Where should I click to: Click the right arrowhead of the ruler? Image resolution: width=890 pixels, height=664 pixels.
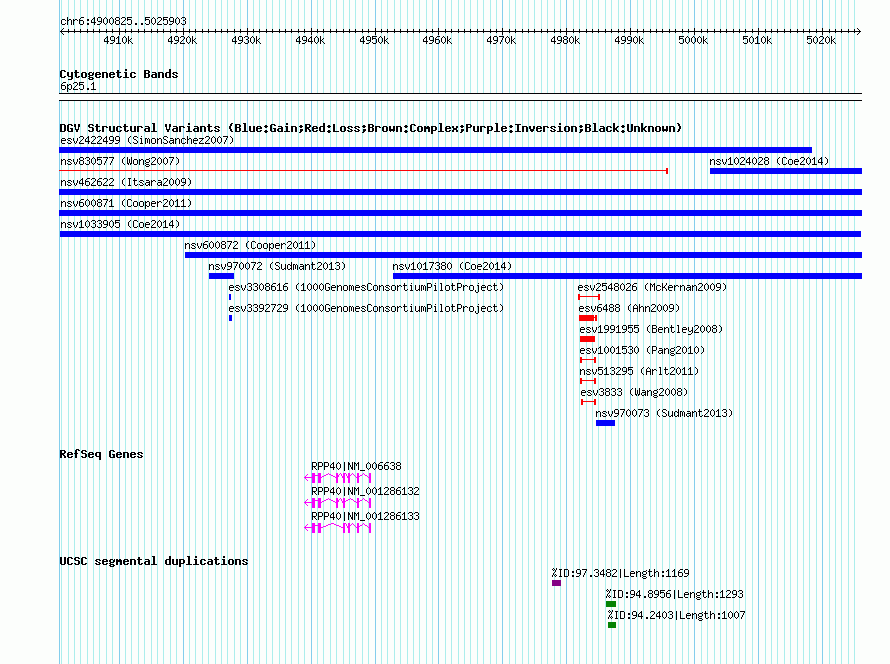point(859,31)
